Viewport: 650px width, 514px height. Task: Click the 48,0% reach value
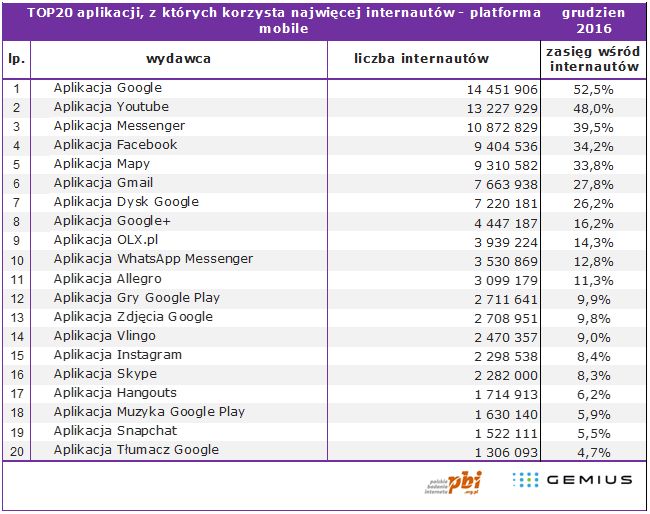coord(593,109)
